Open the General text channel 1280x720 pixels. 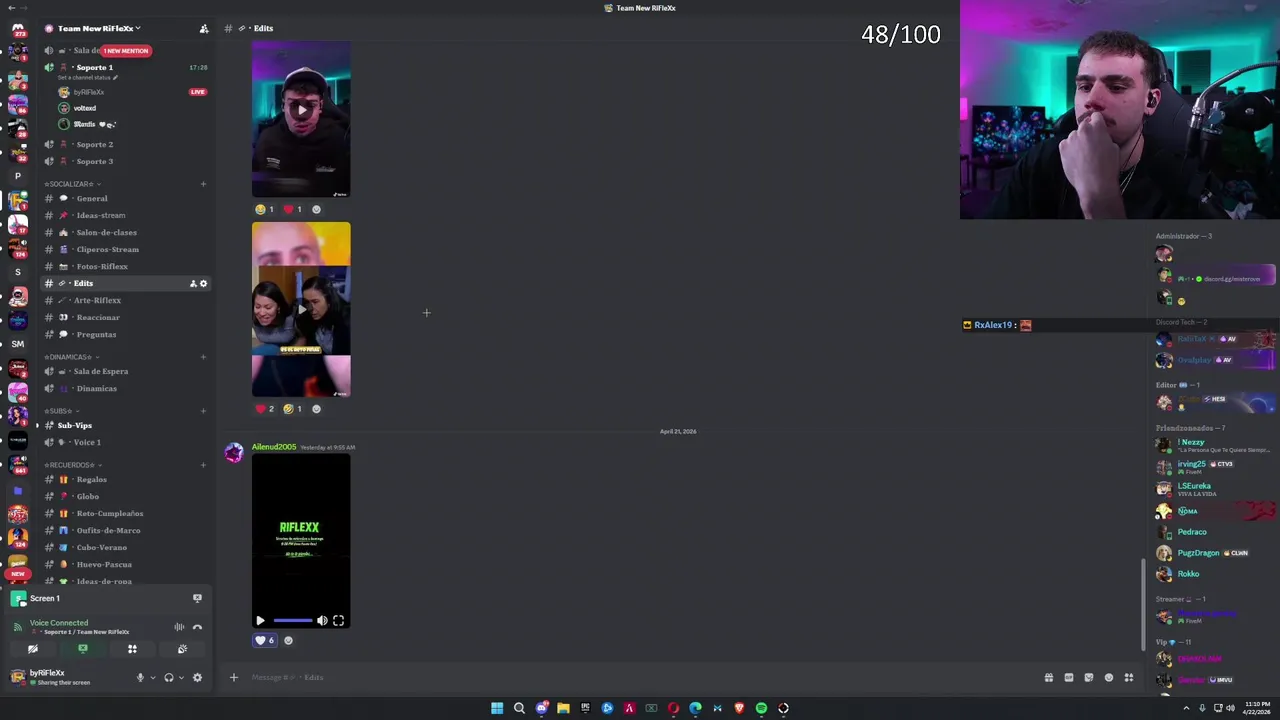pos(125,198)
